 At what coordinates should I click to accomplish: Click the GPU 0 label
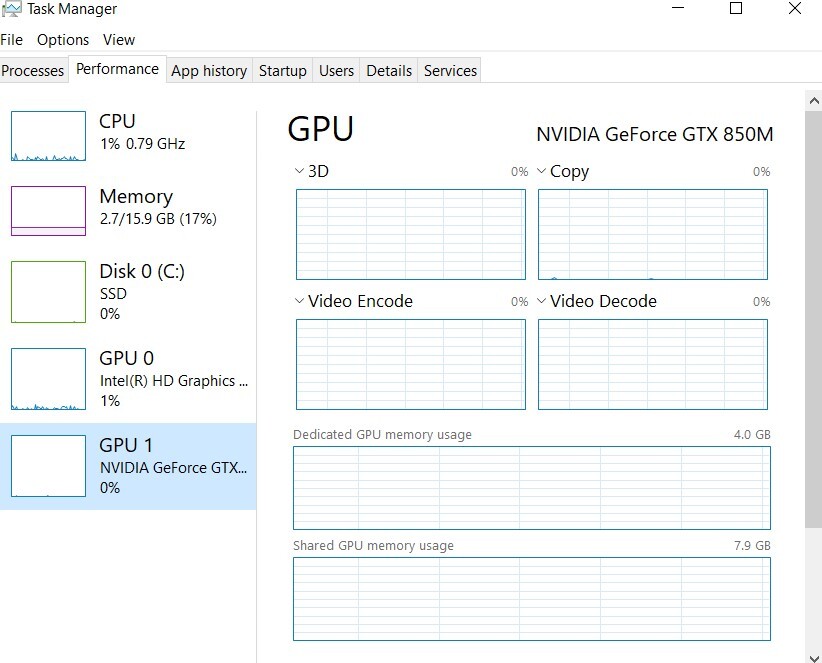pos(126,358)
